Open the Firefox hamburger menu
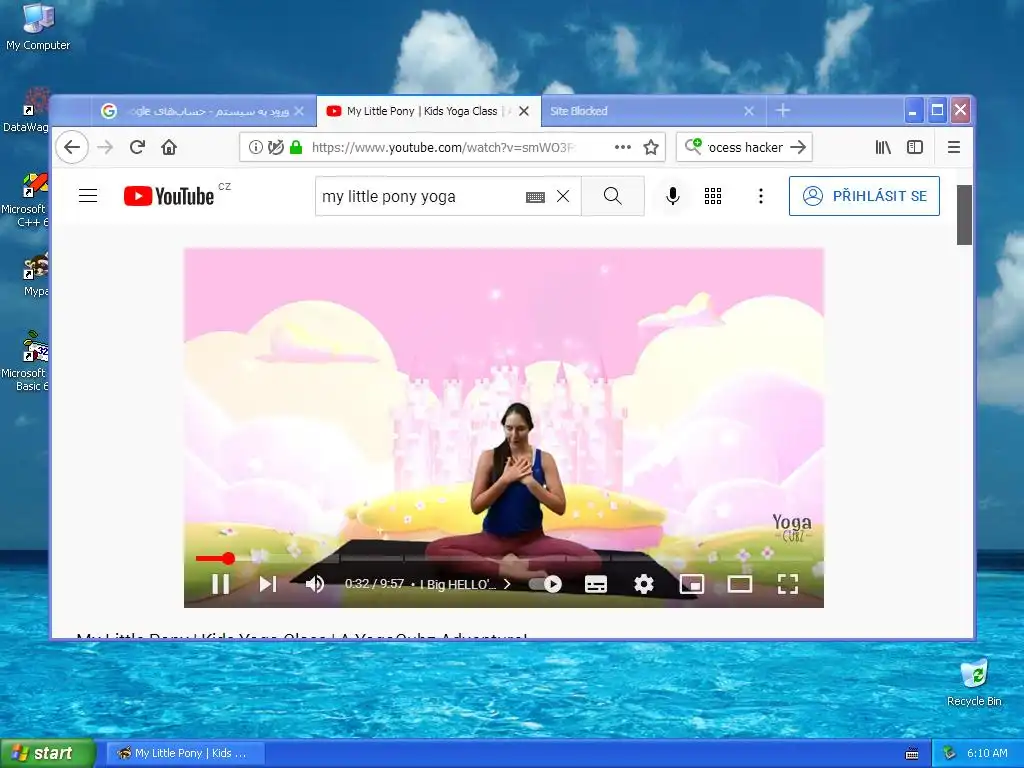1024x768 pixels. [x=953, y=147]
